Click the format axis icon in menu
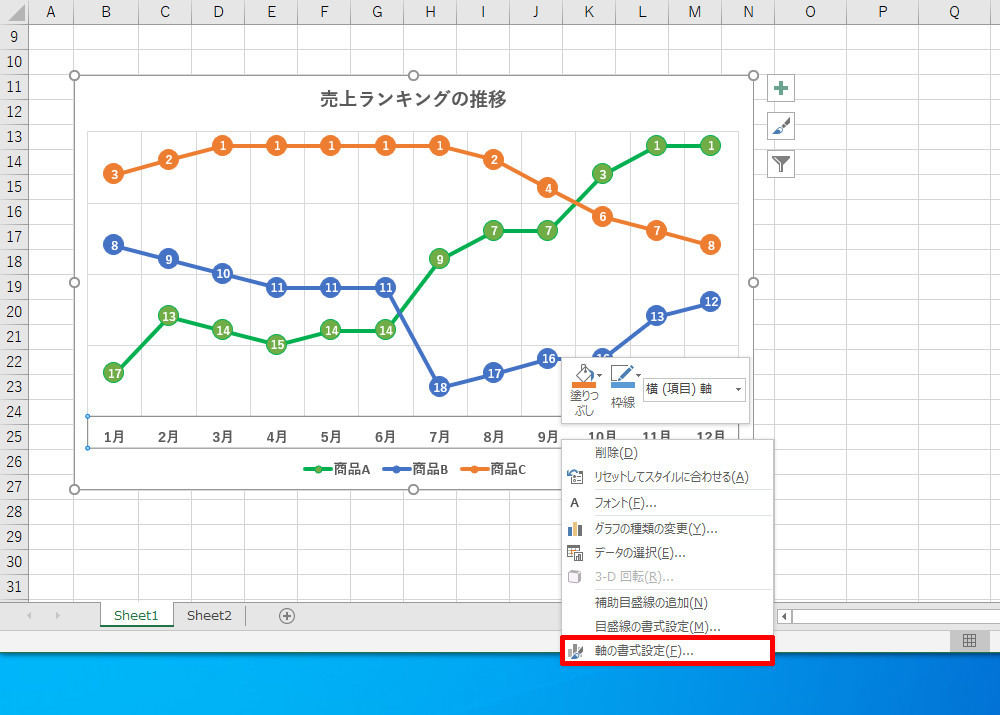This screenshot has width=1000, height=715. point(575,651)
